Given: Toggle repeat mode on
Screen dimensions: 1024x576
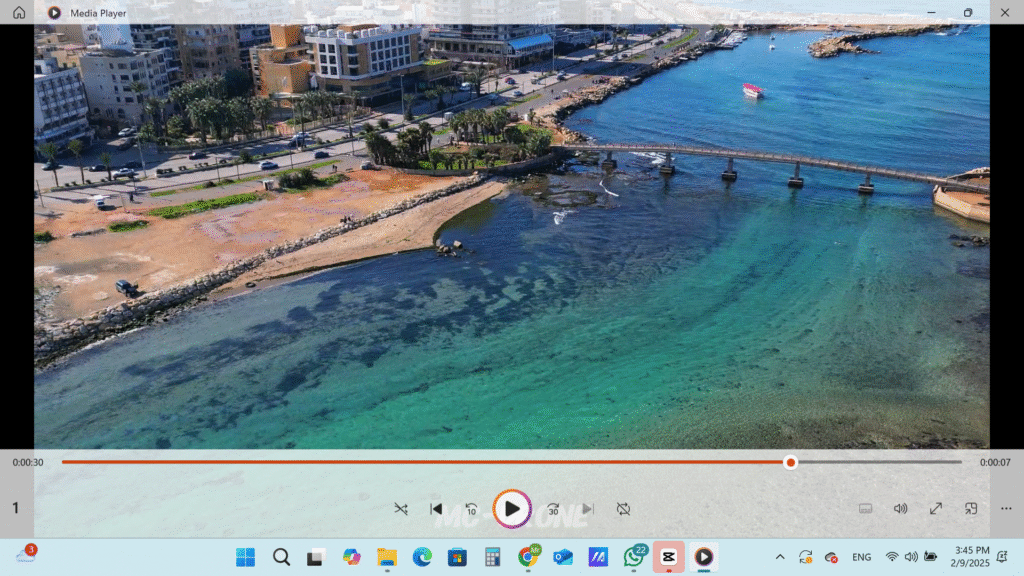Looking at the screenshot, I should pyautogui.click(x=622, y=508).
